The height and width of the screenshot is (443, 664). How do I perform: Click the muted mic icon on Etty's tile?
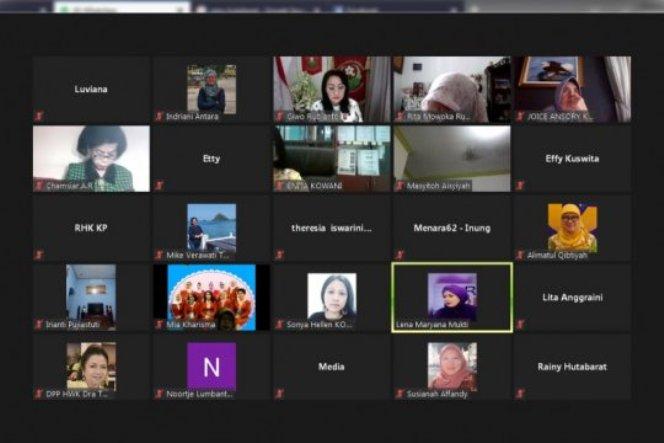(159, 185)
